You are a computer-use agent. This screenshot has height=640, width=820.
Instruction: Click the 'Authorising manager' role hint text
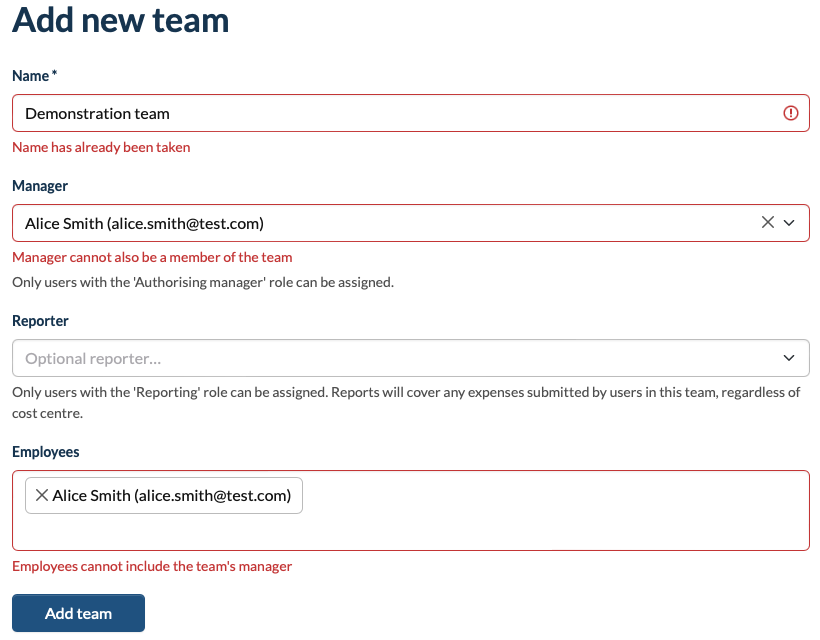point(203,282)
